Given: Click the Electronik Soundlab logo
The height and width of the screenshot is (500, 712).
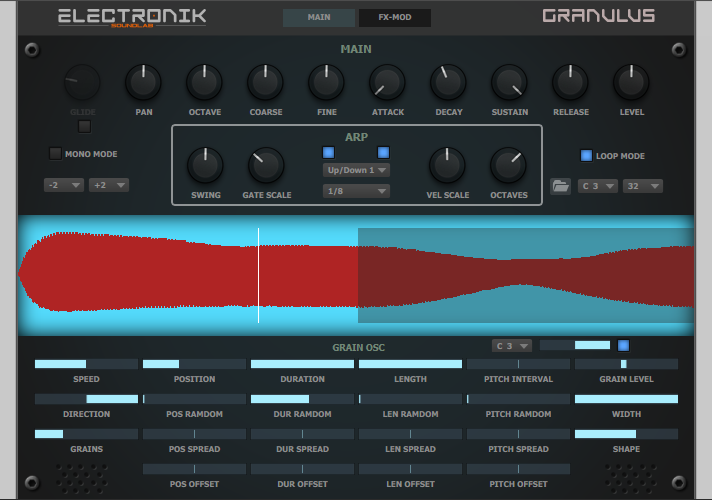Looking at the screenshot, I should click(x=132, y=17).
